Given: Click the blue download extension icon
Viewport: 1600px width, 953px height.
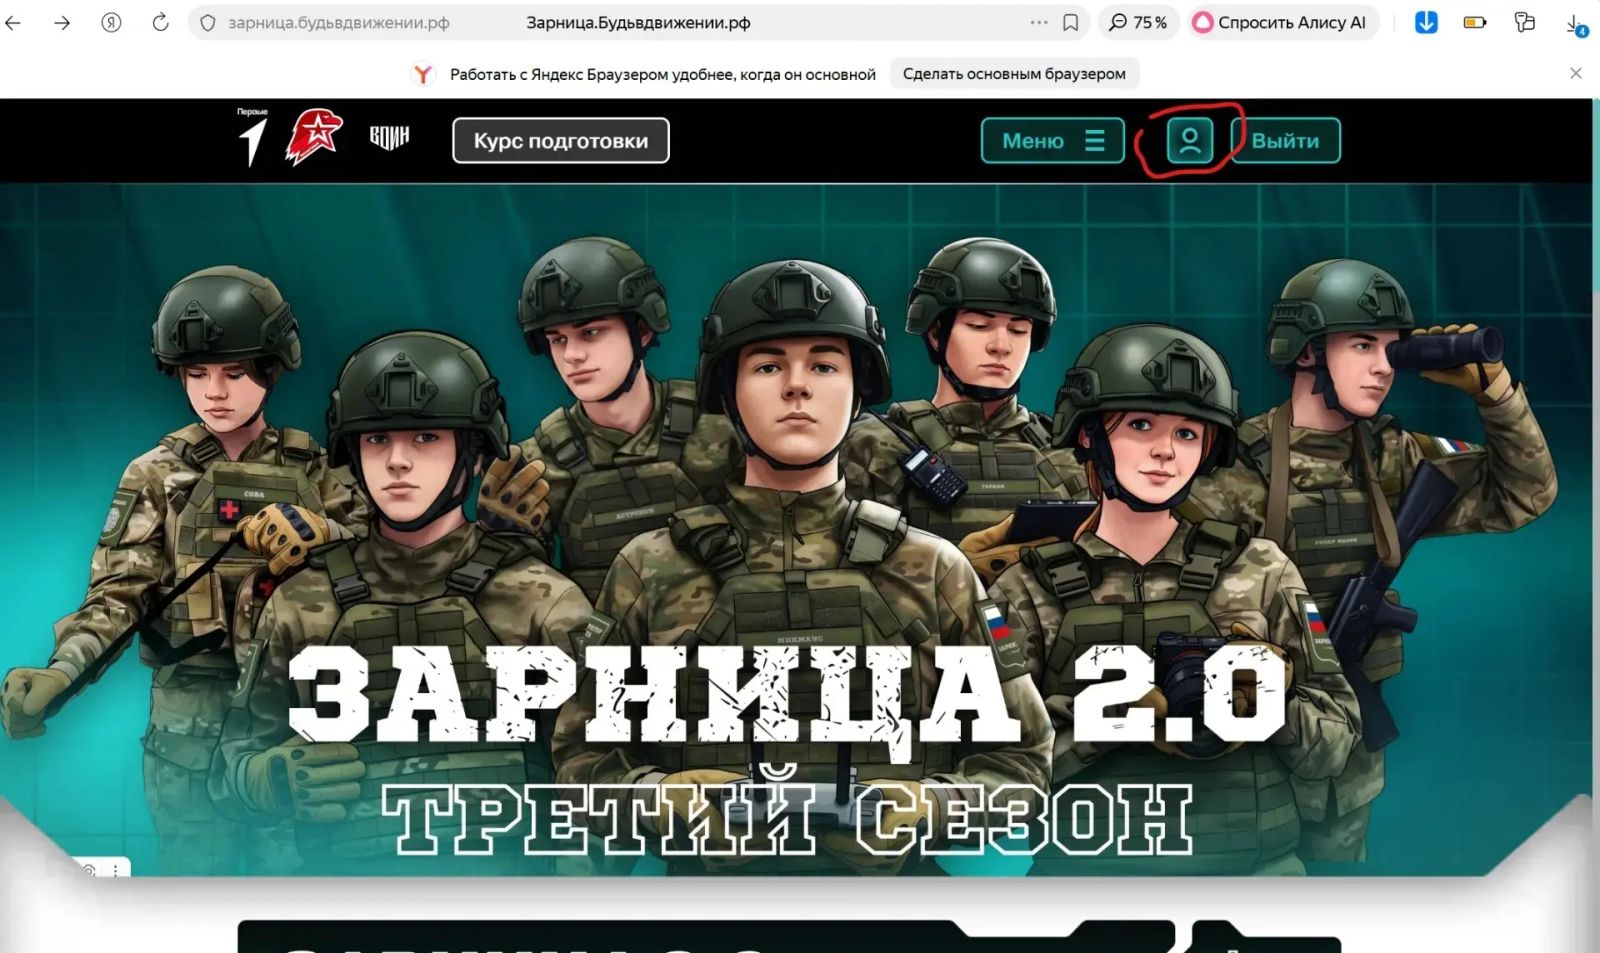Looking at the screenshot, I should click(x=1426, y=22).
